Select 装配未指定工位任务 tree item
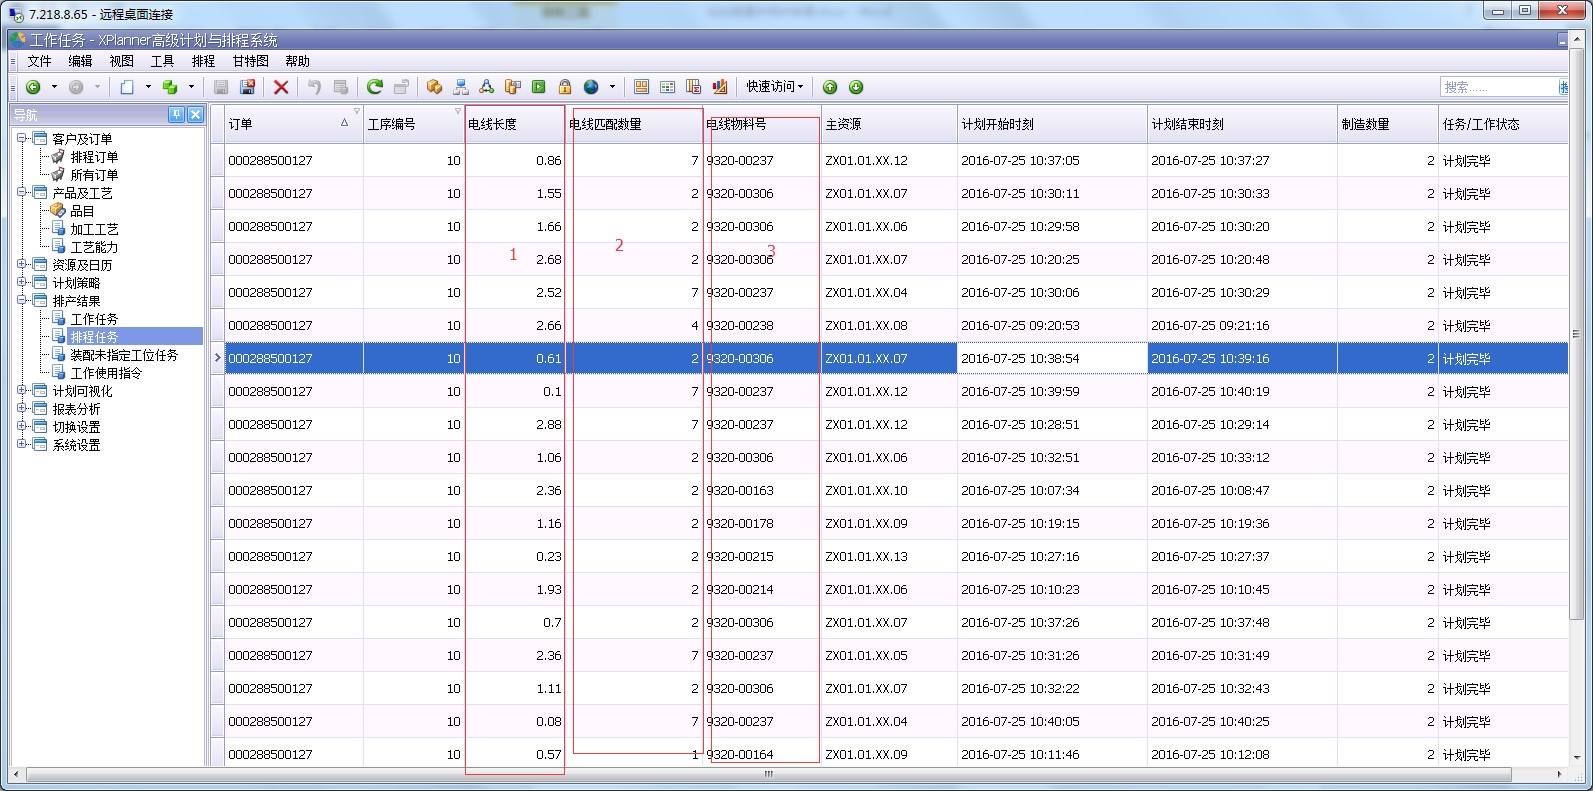 pyautogui.click(x=124, y=355)
